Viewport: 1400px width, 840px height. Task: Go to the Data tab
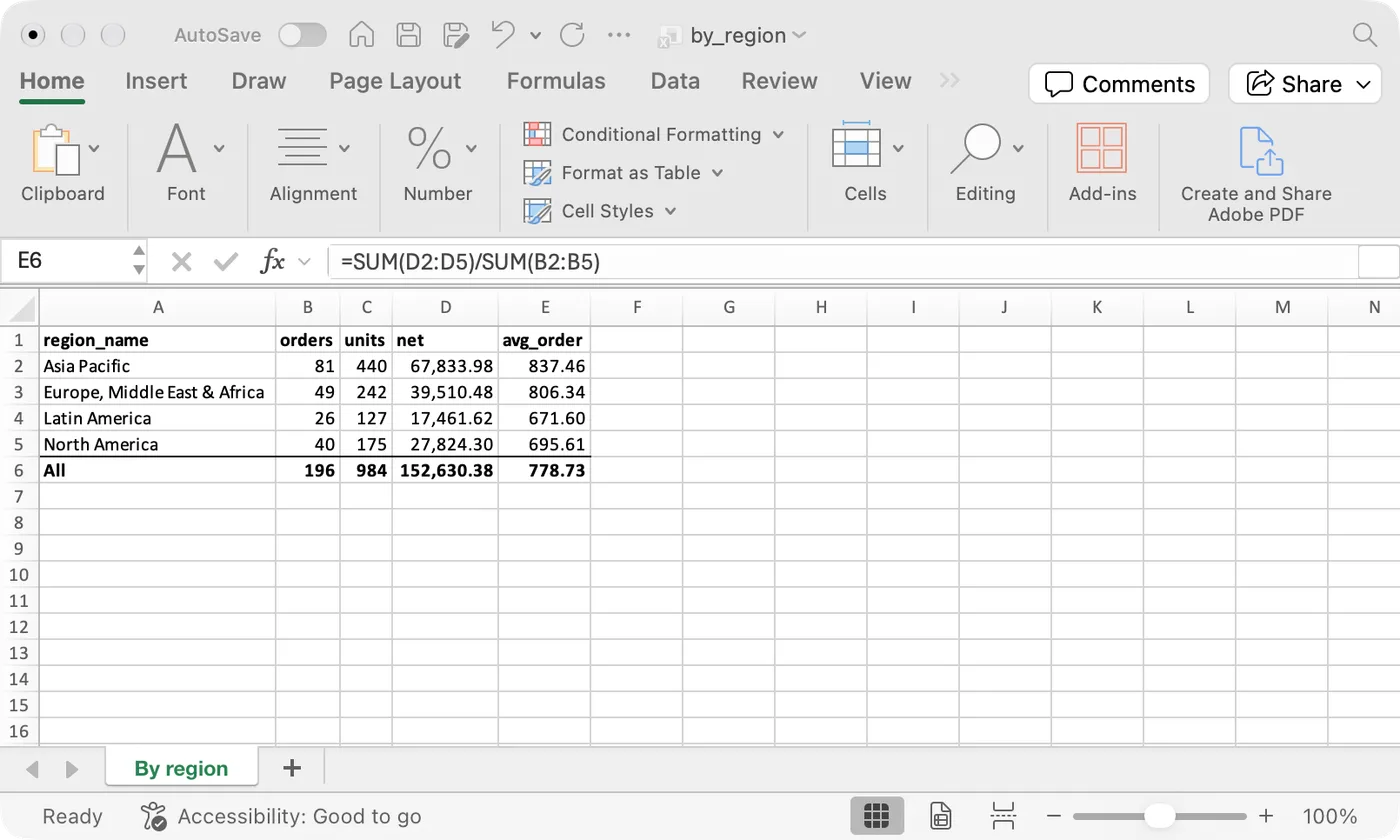[675, 81]
